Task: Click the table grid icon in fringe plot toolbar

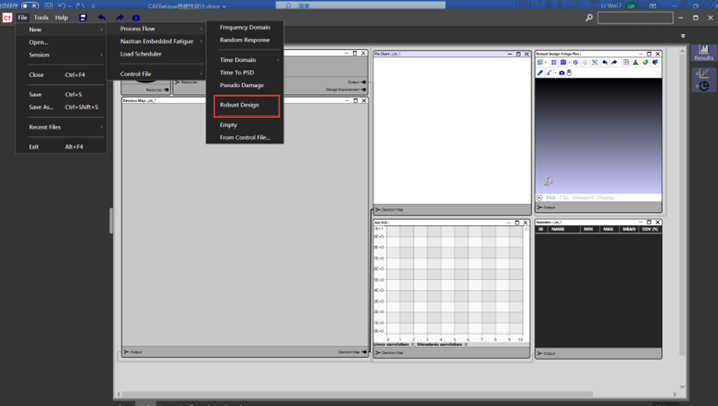Action: pos(626,62)
